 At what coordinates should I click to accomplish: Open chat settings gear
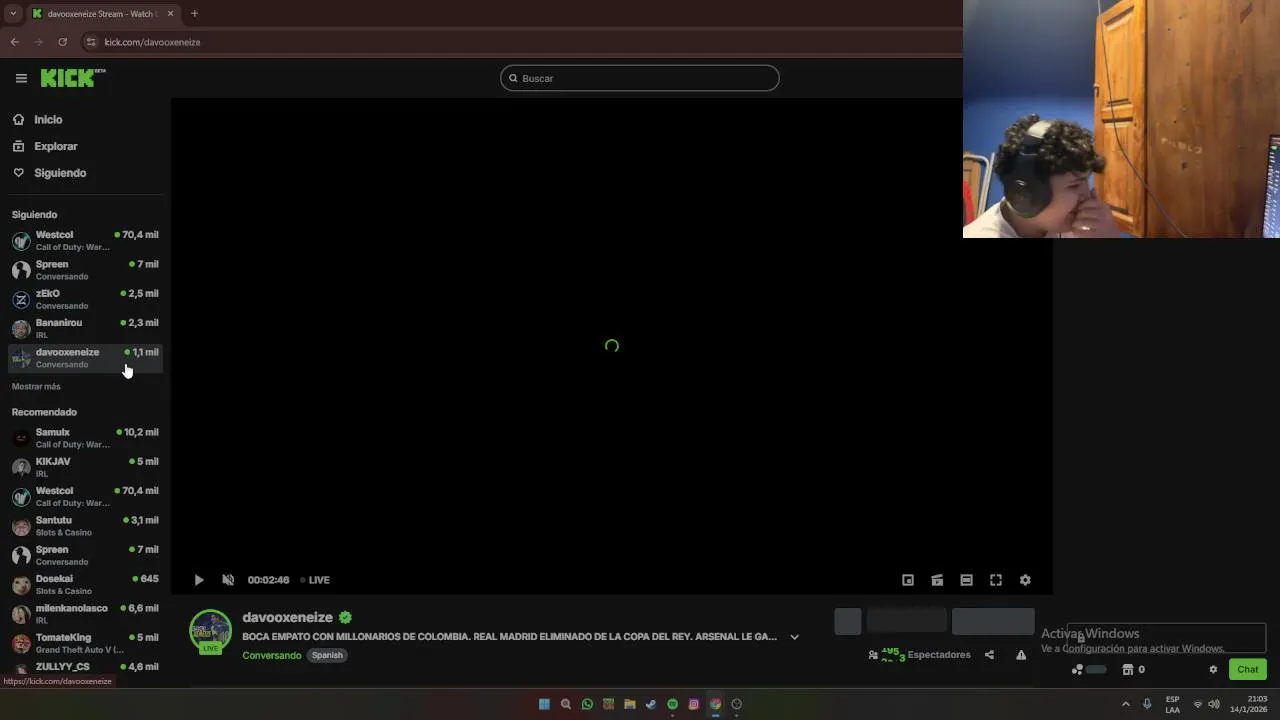[x=1213, y=669]
